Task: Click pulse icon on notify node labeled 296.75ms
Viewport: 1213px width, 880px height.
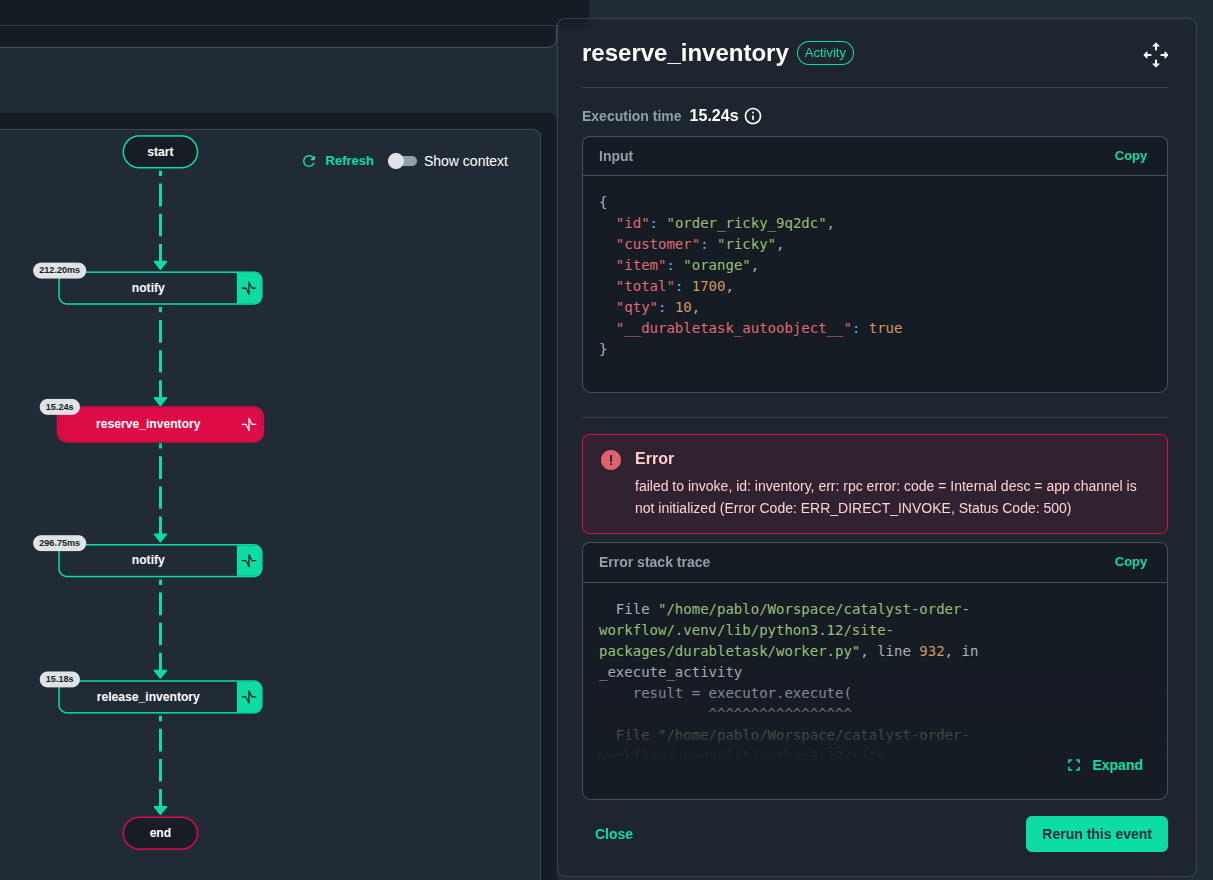Action: pyautogui.click(x=249, y=560)
